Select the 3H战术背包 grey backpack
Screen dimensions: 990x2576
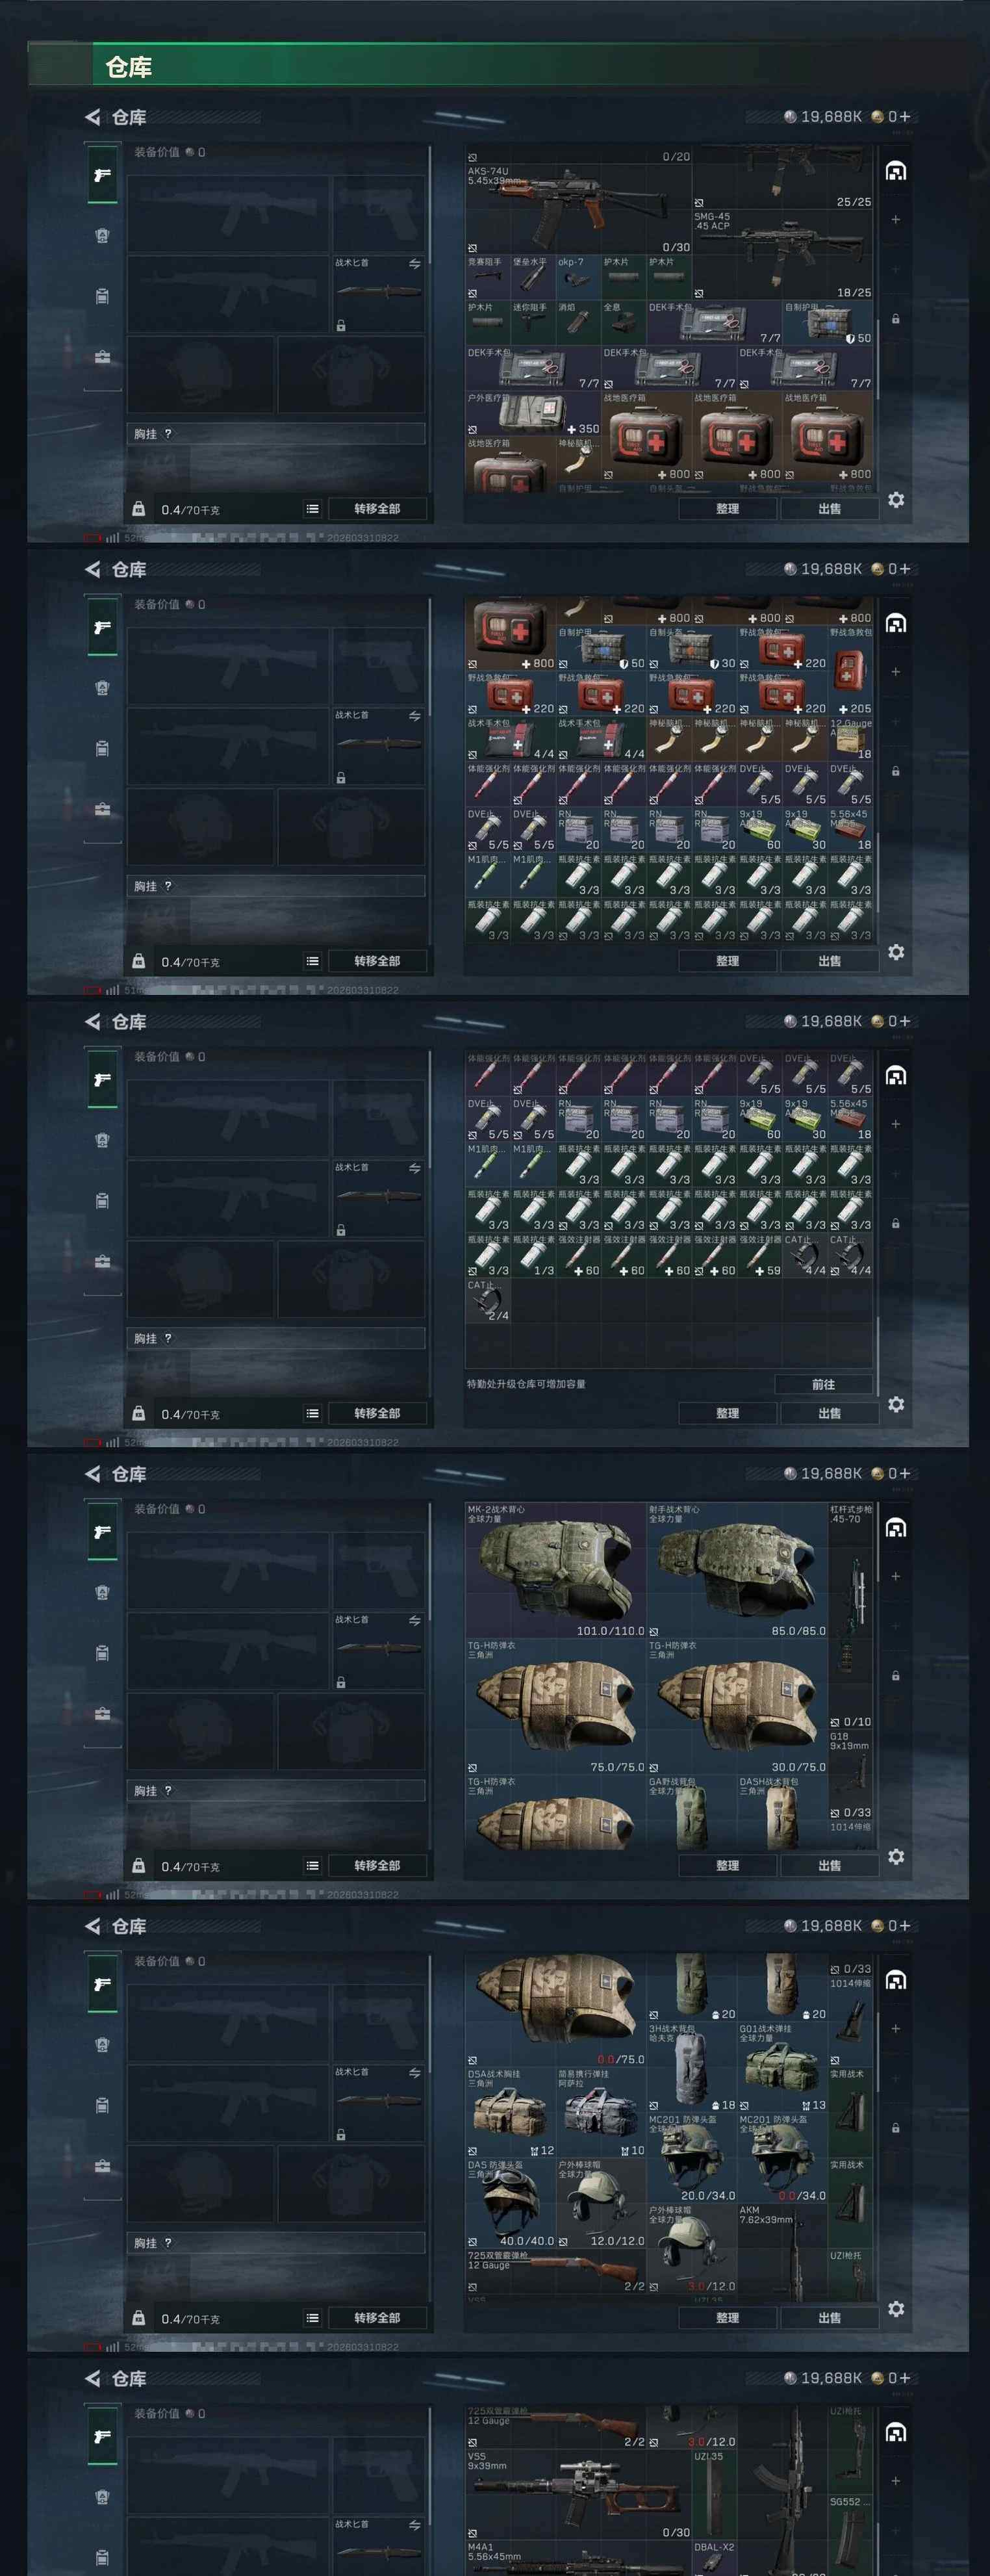[x=692, y=2067]
